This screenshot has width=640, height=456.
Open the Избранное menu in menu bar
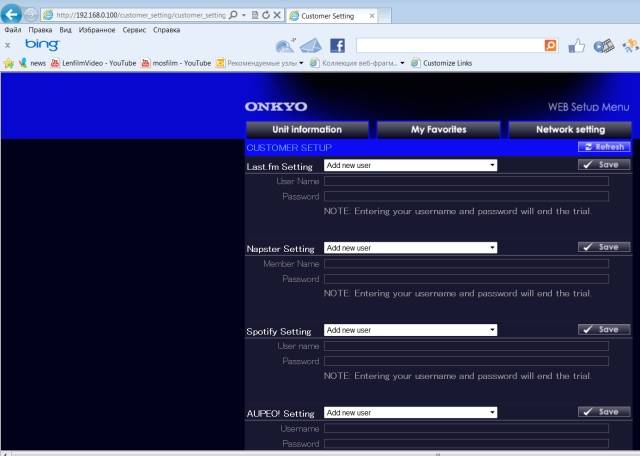point(93,30)
